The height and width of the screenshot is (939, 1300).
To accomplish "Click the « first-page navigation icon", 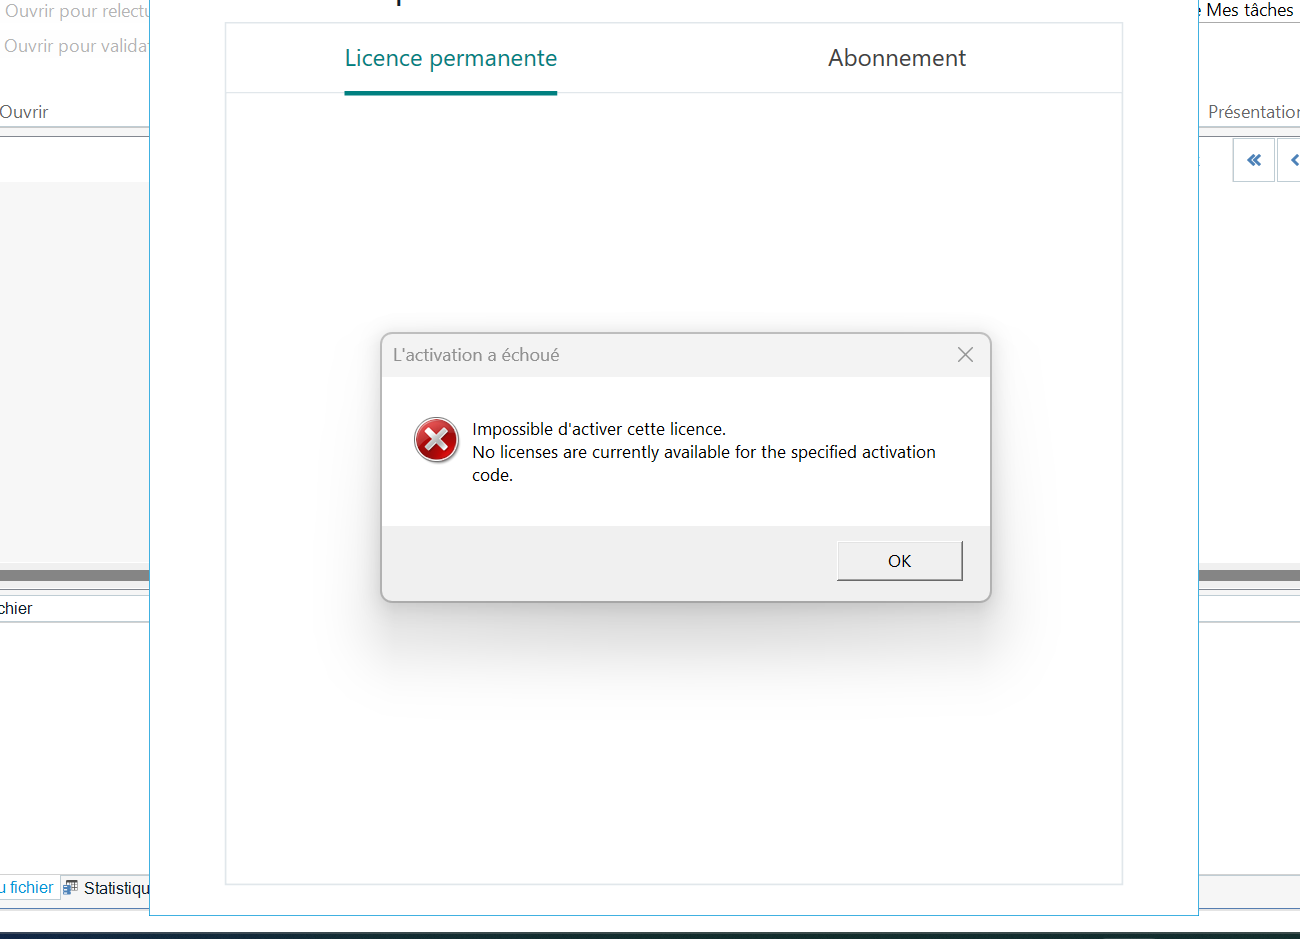I will click(x=1253, y=159).
